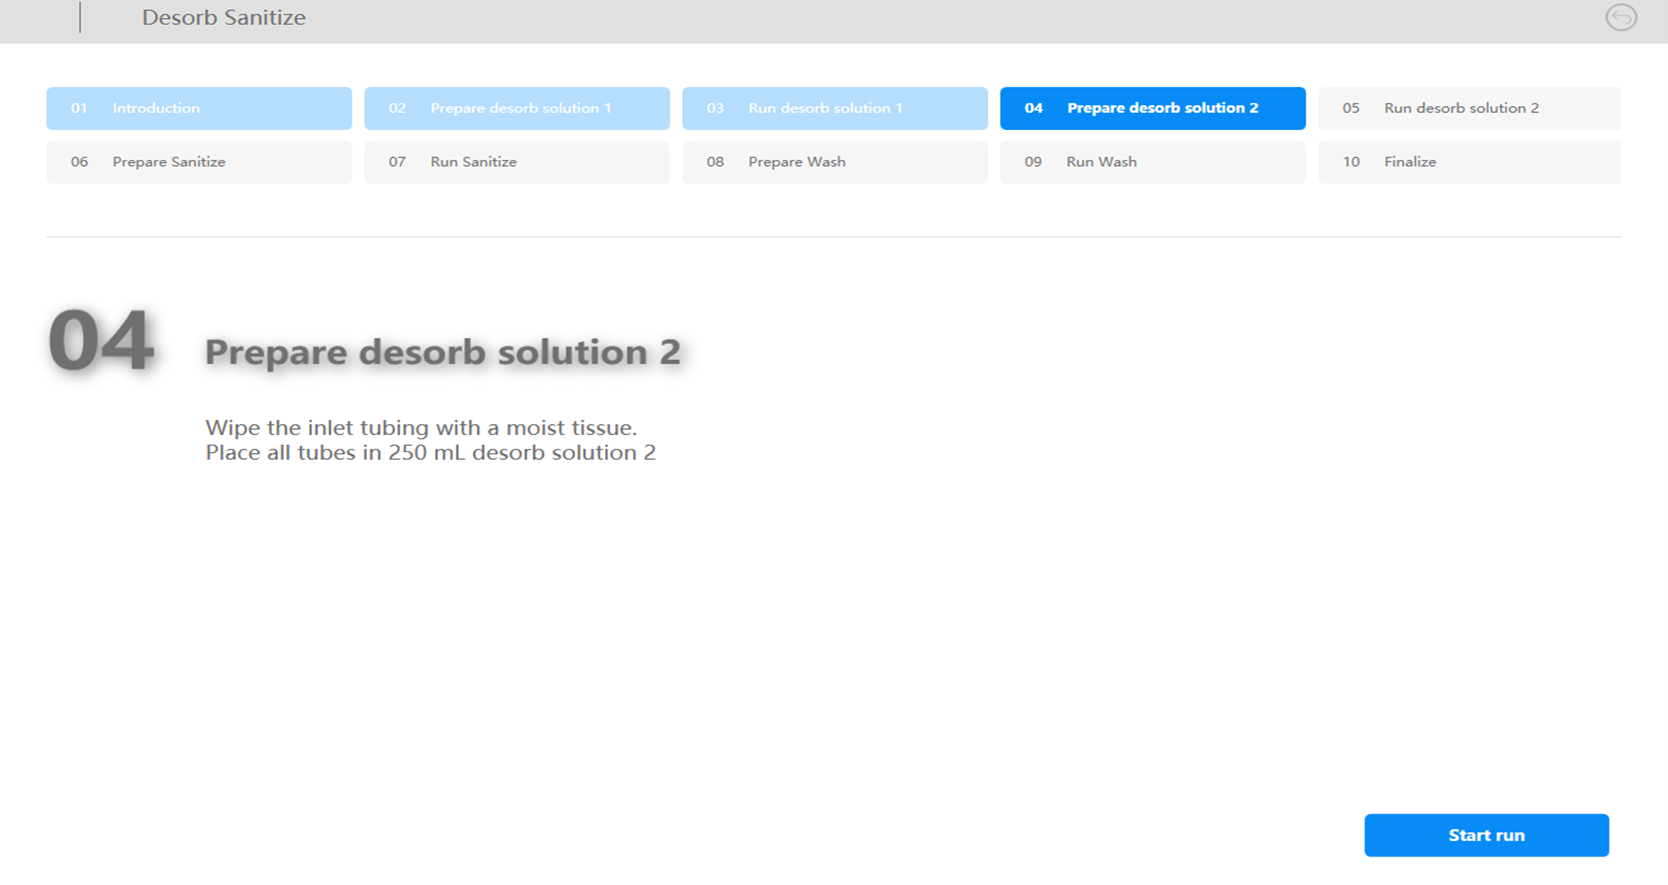Switch to step 07 Run Sanitize
The image size is (1668, 885).
coord(516,162)
